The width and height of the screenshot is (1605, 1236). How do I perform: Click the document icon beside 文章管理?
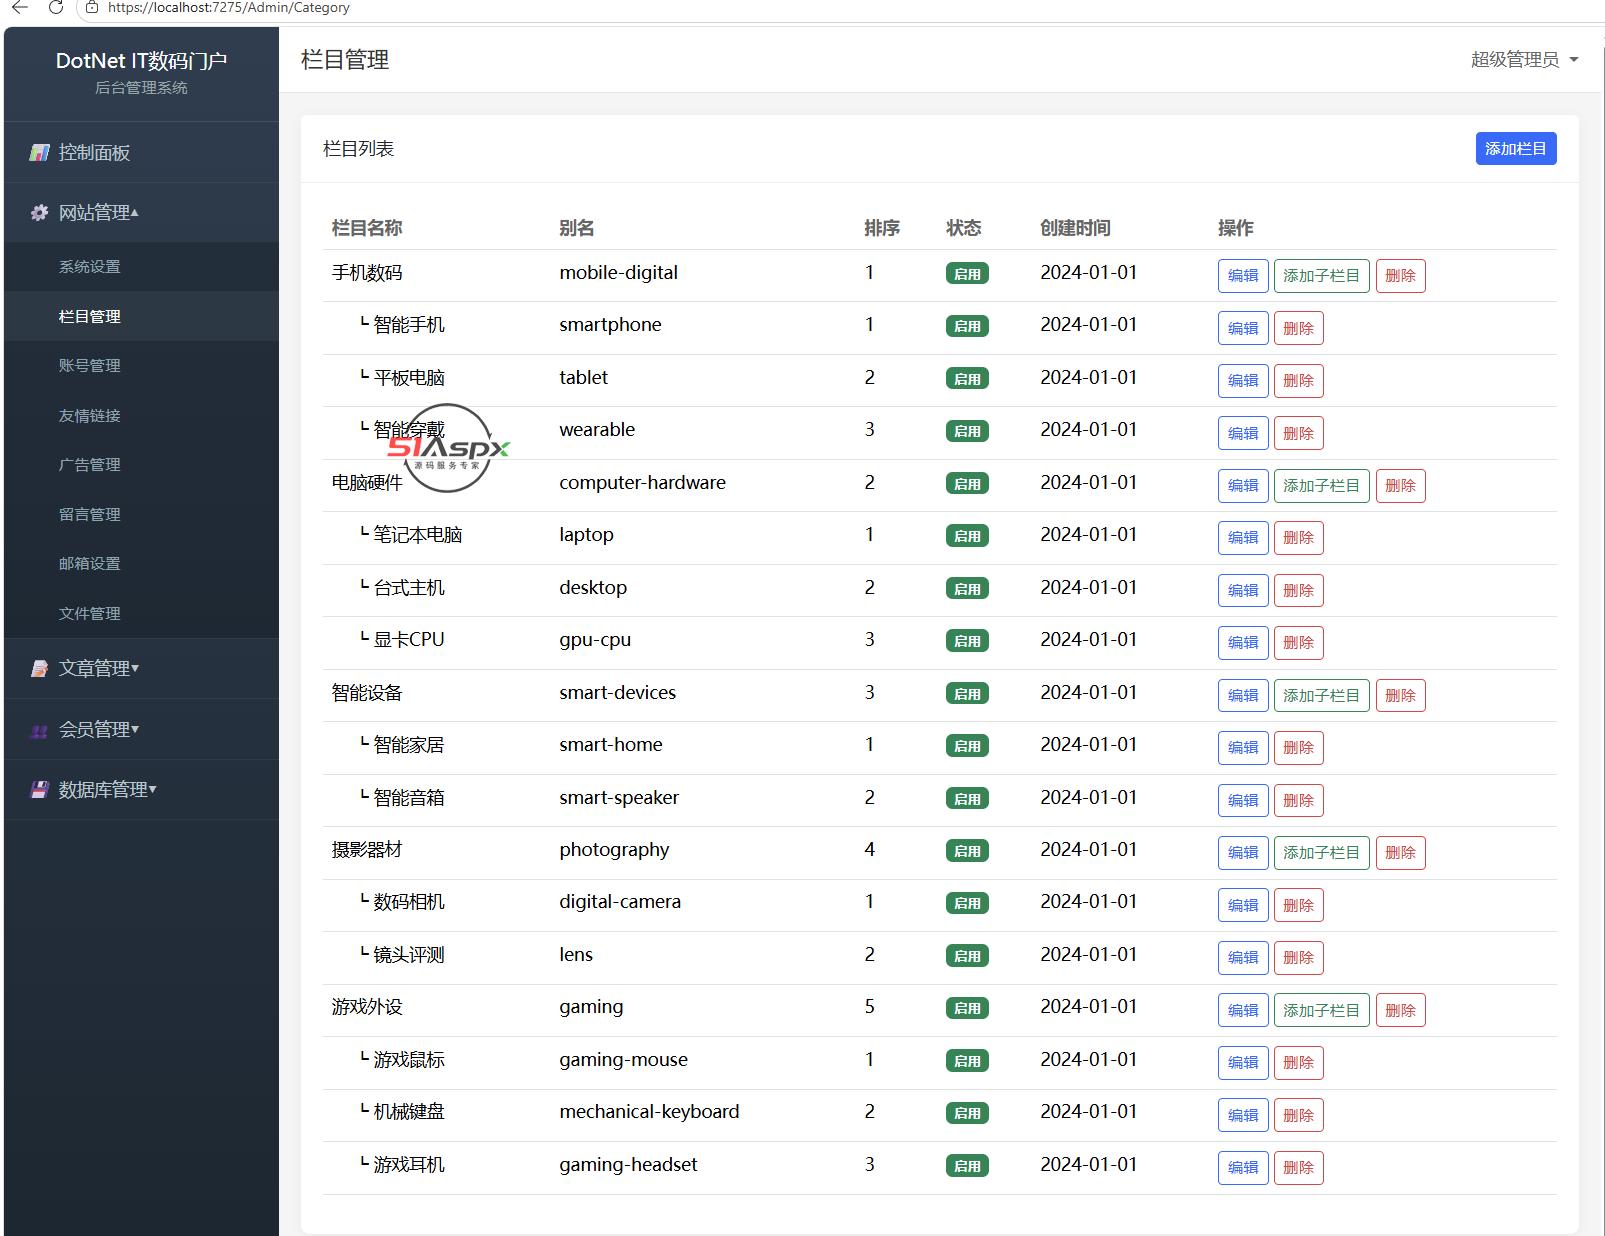(39, 669)
